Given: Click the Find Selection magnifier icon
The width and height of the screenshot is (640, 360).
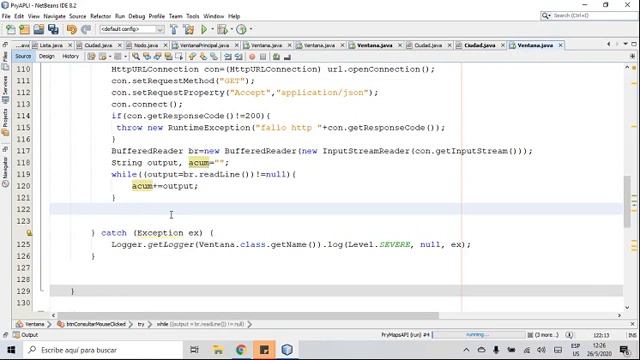Looking at the screenshot, I should point(136,56).
